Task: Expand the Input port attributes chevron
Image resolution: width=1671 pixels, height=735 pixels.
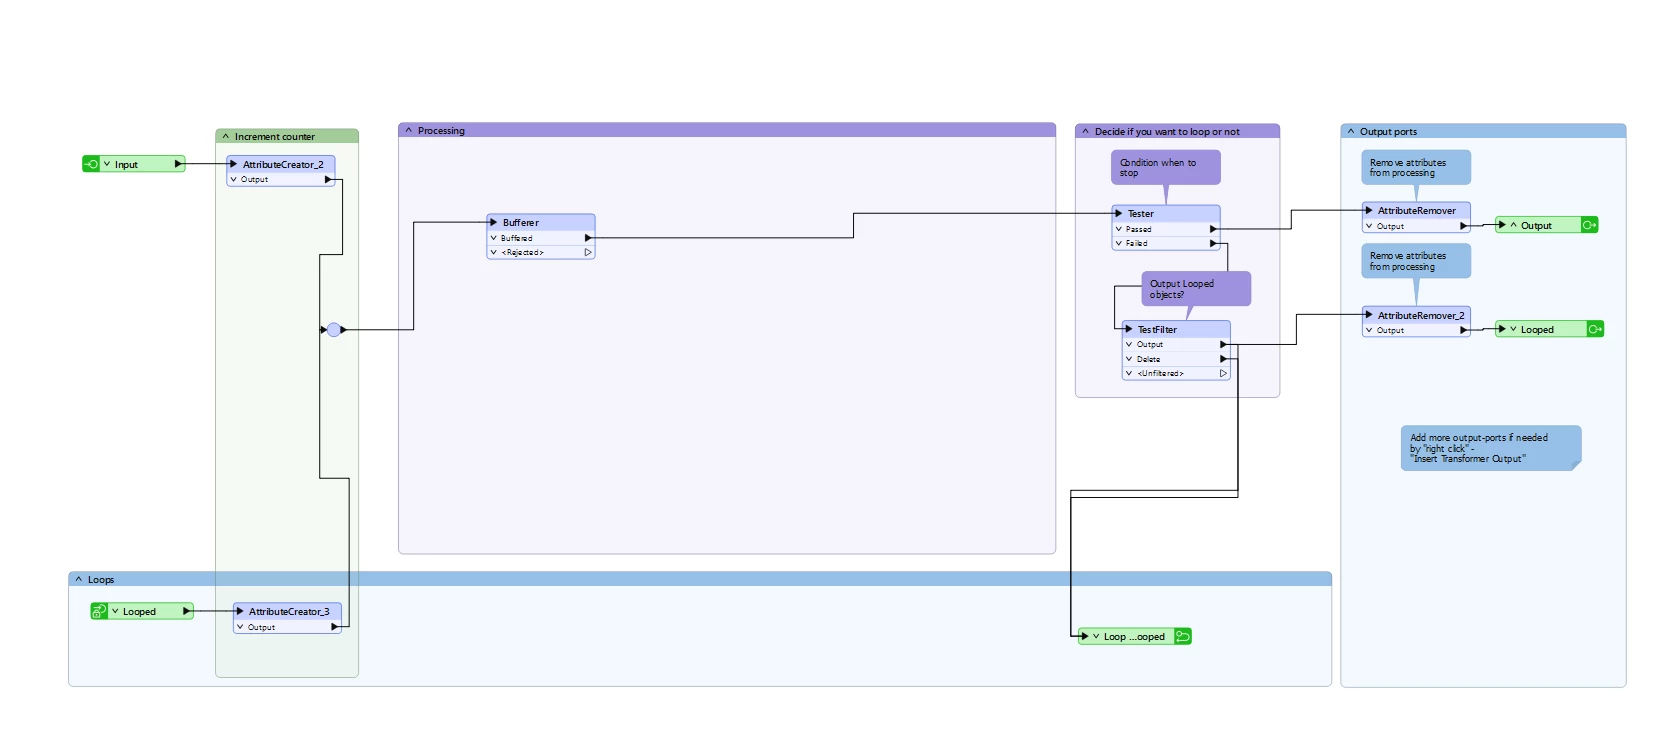Action: point(107,164)
